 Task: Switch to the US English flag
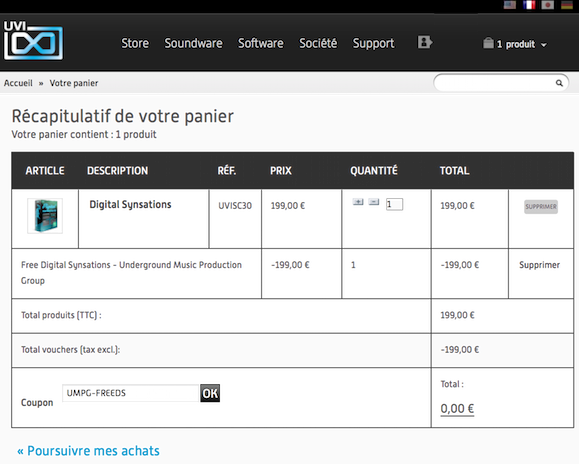click(x=510, y=5)
